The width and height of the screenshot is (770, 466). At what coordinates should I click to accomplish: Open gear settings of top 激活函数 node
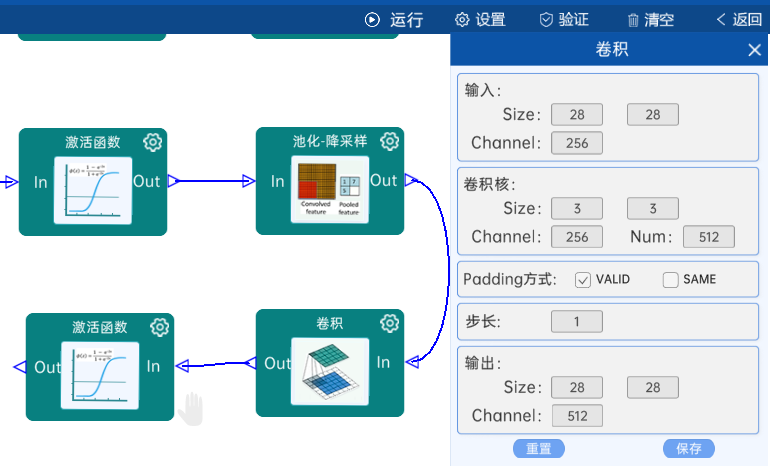click(x=152, y=142)
